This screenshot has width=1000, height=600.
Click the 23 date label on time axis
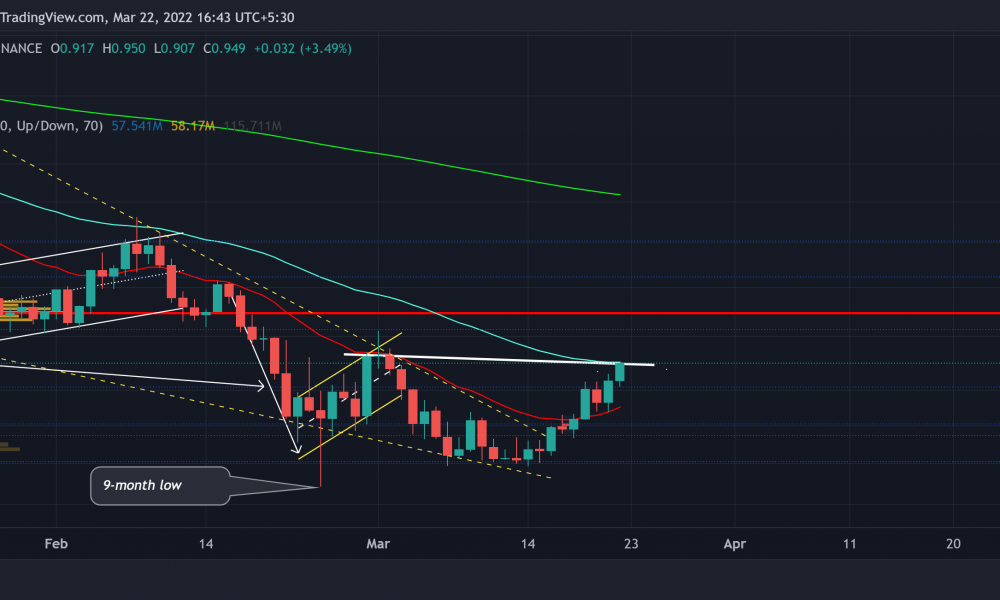(x=631, y=544)
